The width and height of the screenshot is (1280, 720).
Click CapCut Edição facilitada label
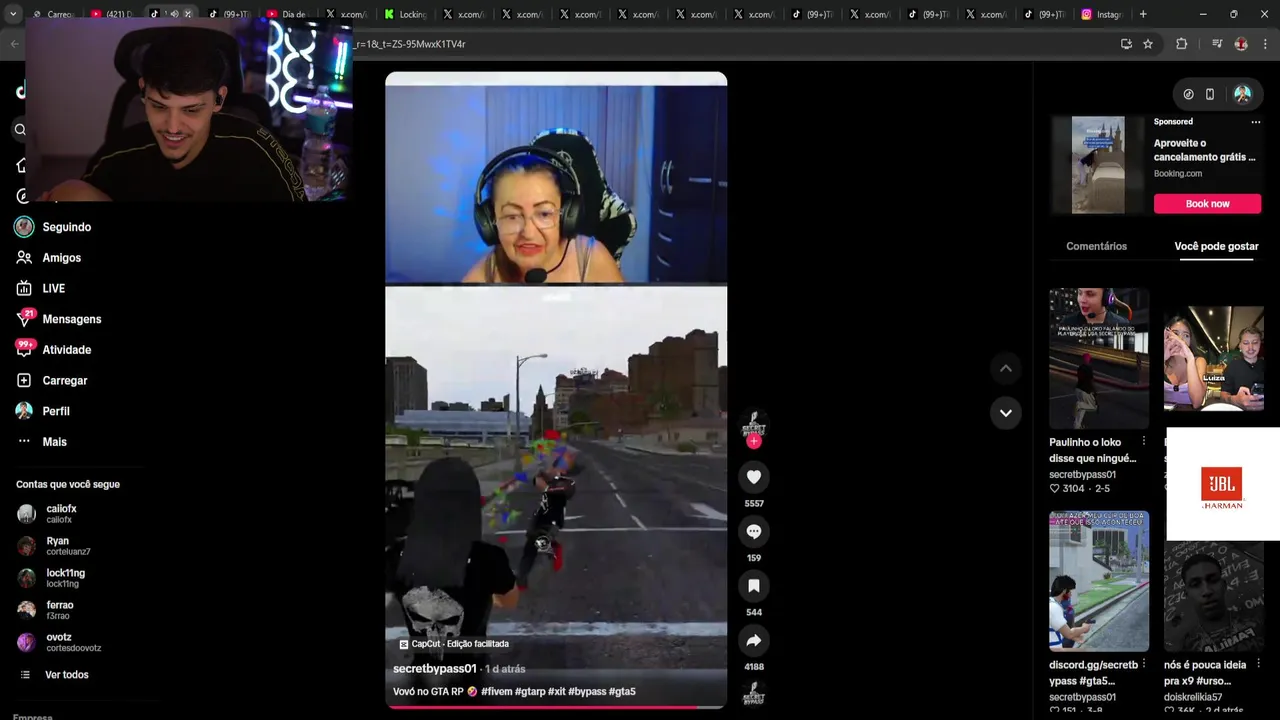tap(454, 644)
